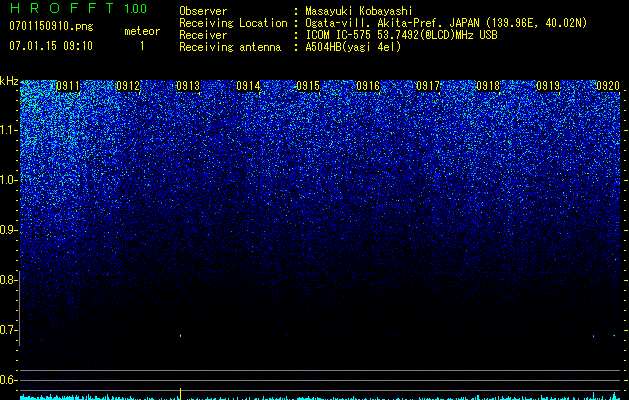Click the 0.9 kHz axis label
629x400 pixels.
tap(8, 230)
